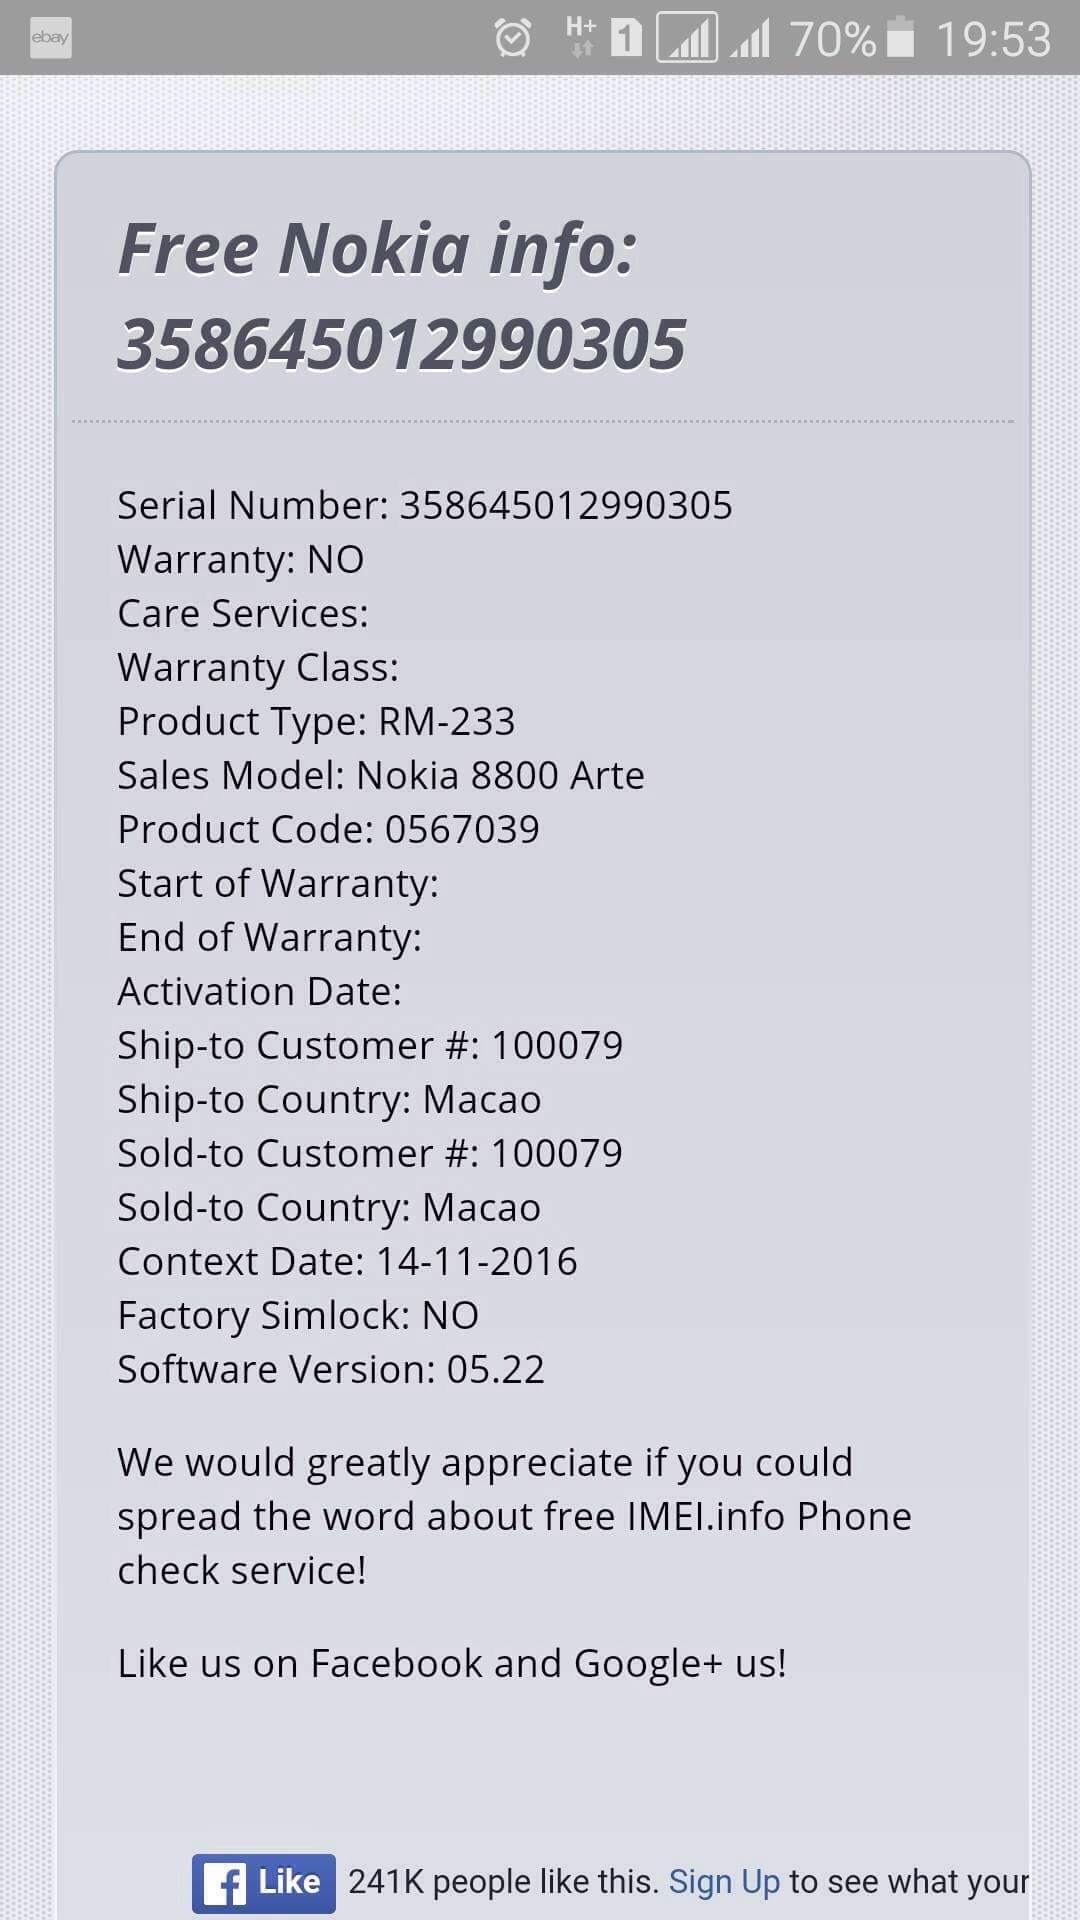Tap the Product Type RM-233 line

[316, 721]
